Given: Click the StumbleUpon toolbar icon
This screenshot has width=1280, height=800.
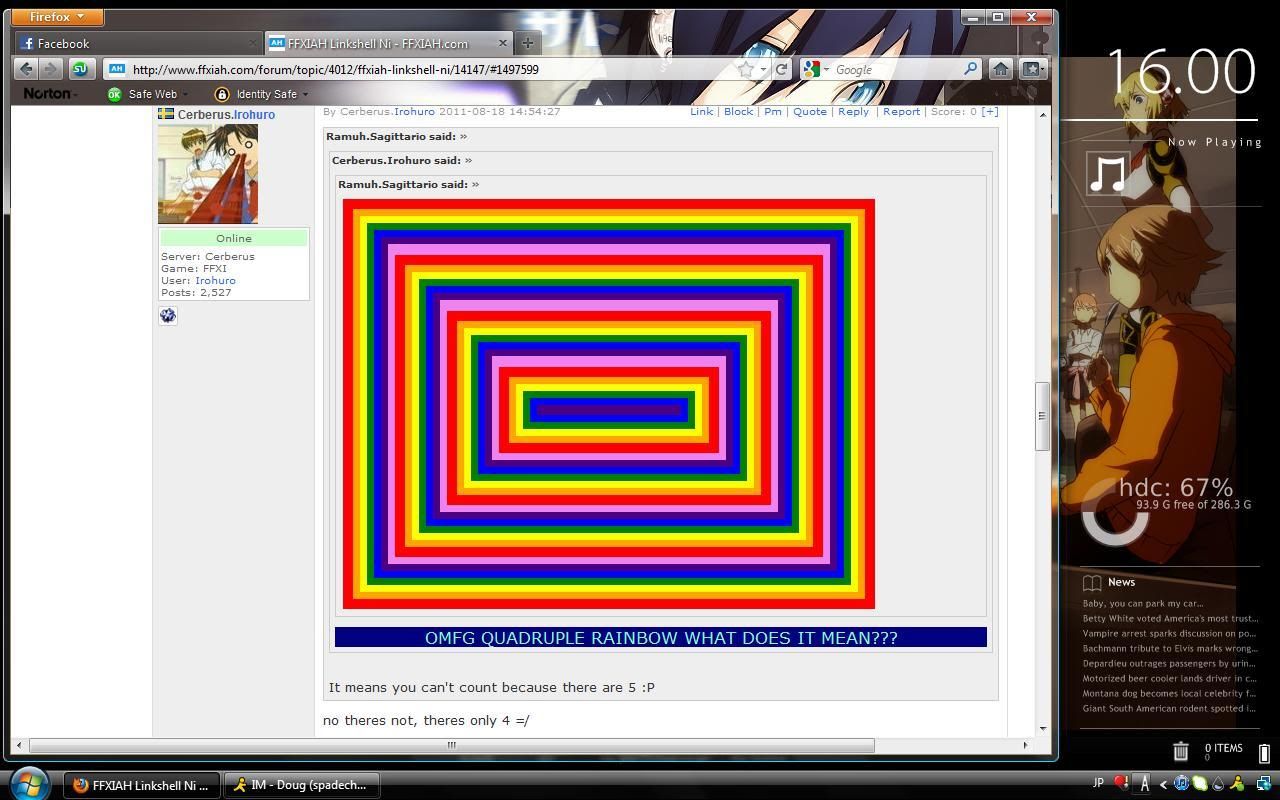Looking at the screenshot, I should click(x=80, y=69).
